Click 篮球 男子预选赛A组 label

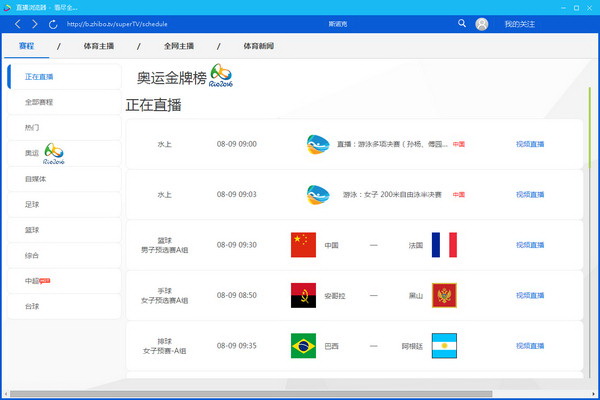pos(165,245)
